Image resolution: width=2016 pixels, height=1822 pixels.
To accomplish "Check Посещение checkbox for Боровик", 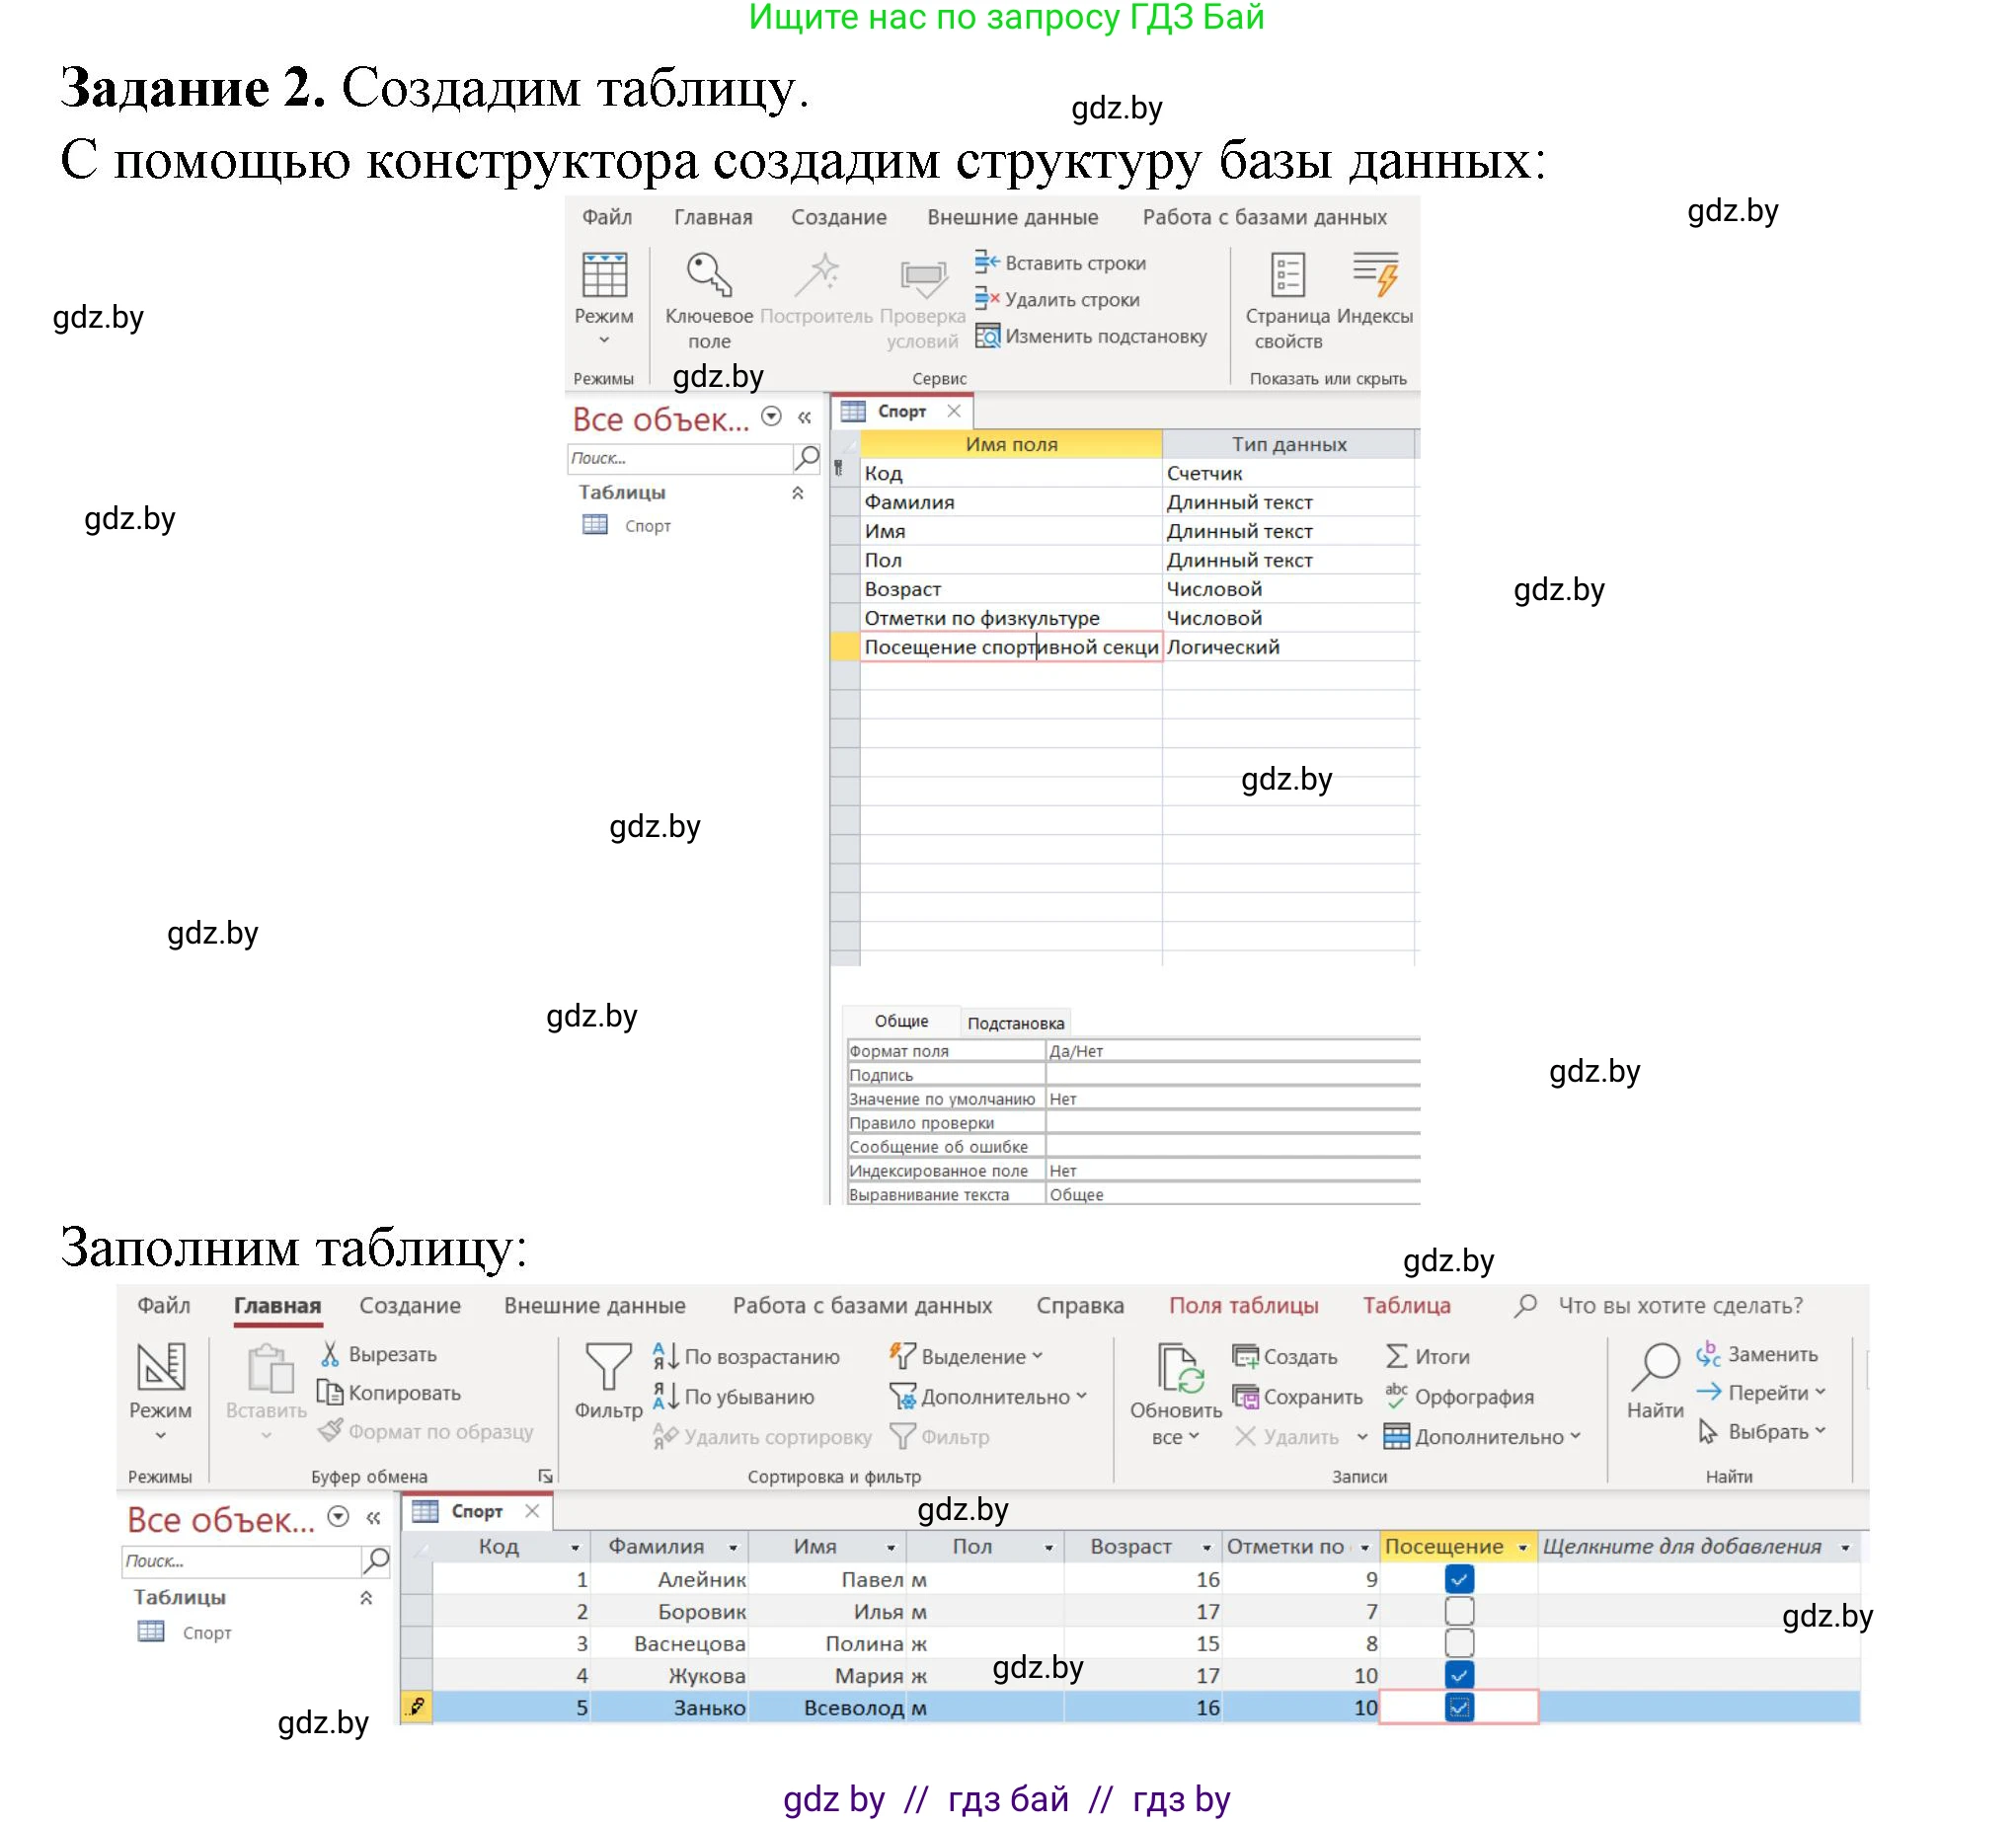I will pos(1459,1611).
